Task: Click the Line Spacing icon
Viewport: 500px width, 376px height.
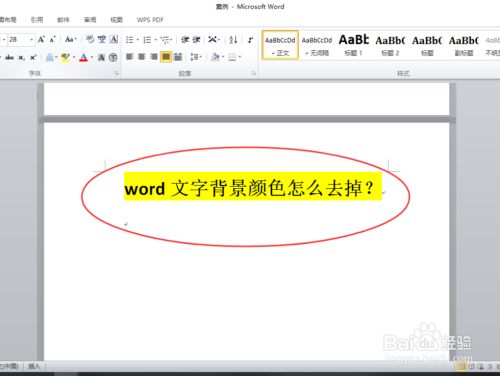Action: pyautogui.click(x=194, y=57)
